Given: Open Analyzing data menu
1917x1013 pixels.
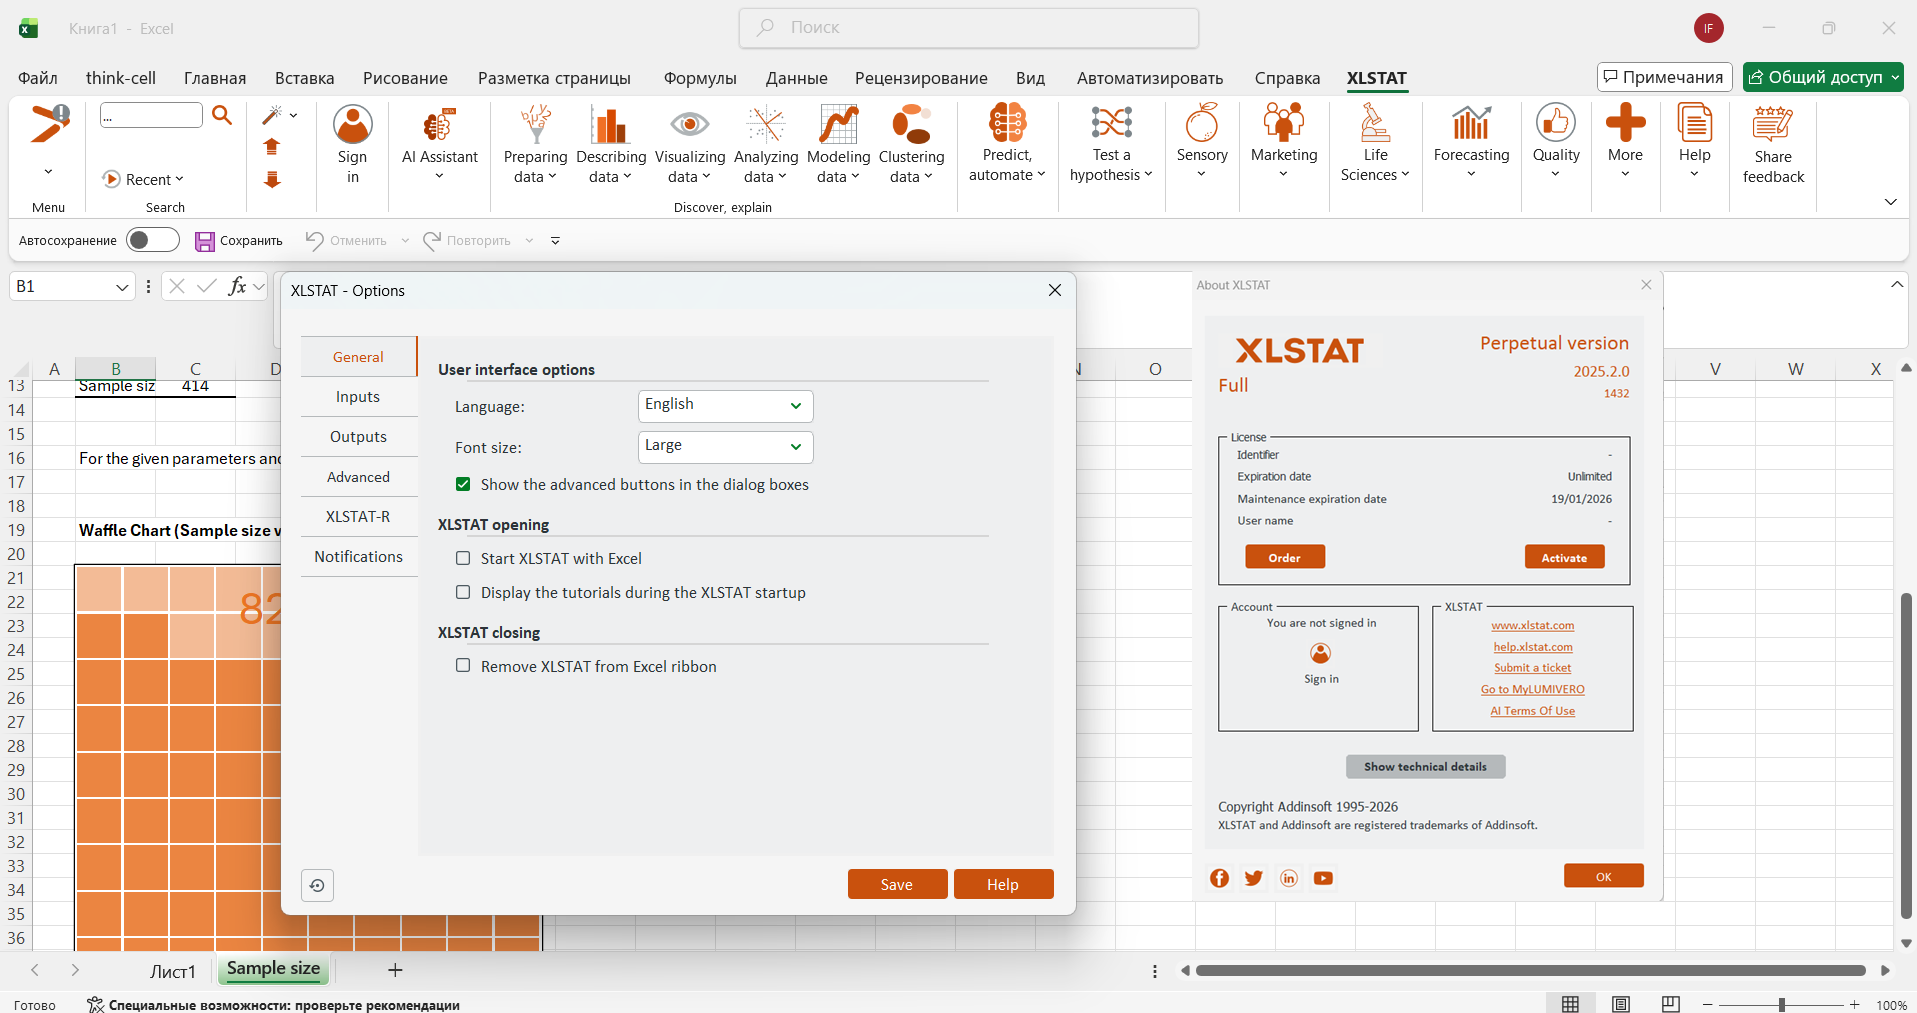Looking at the screenshot, I should click(x=766, y=145).
